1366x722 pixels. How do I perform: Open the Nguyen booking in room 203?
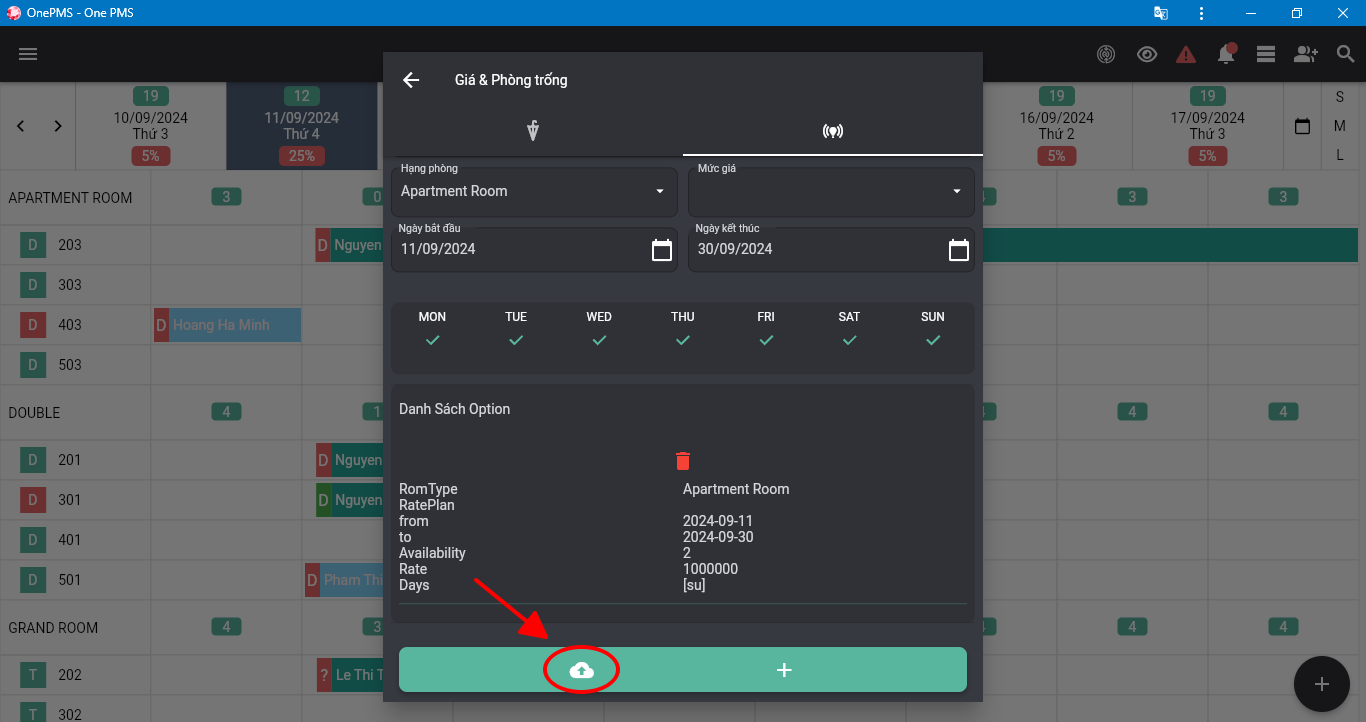[350, 245]
